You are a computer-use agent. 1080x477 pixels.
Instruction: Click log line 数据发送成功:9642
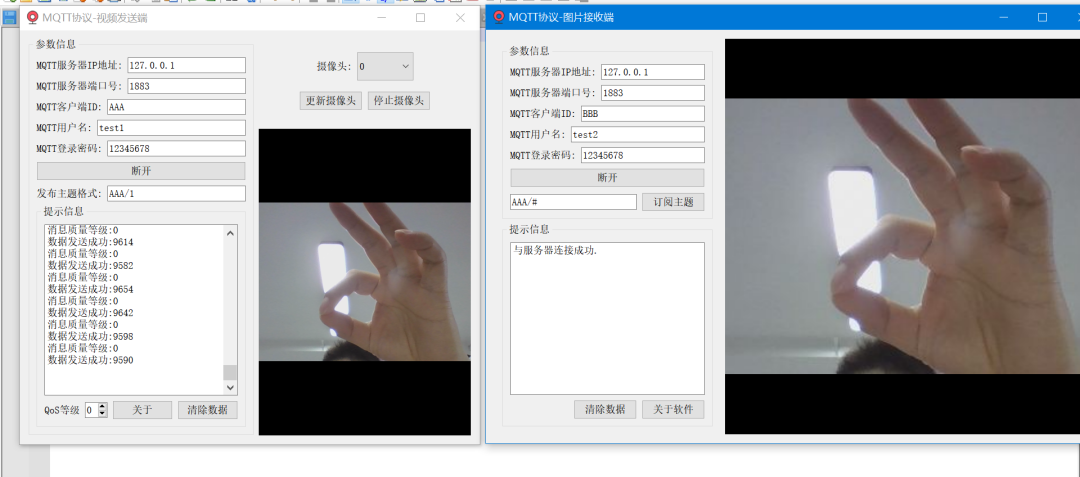tap(90, 312)
